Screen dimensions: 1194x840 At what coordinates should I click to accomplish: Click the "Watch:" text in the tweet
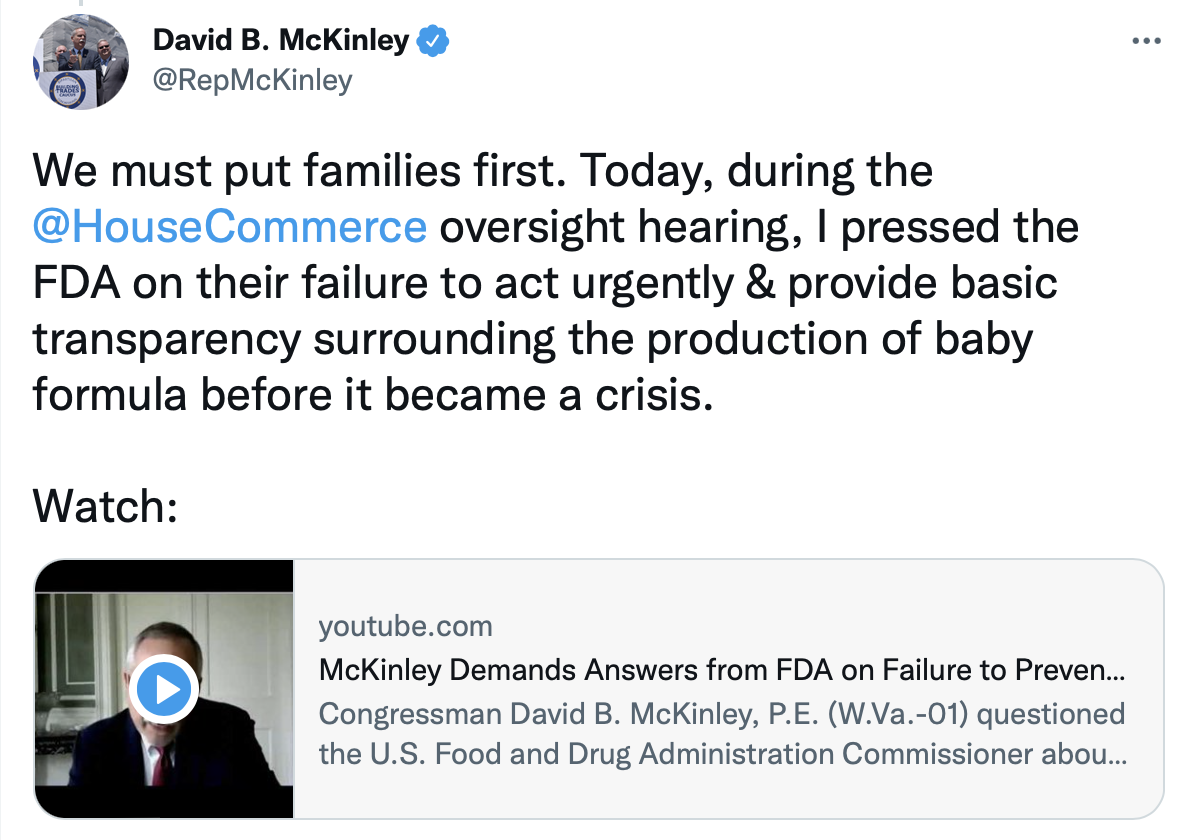105,507
